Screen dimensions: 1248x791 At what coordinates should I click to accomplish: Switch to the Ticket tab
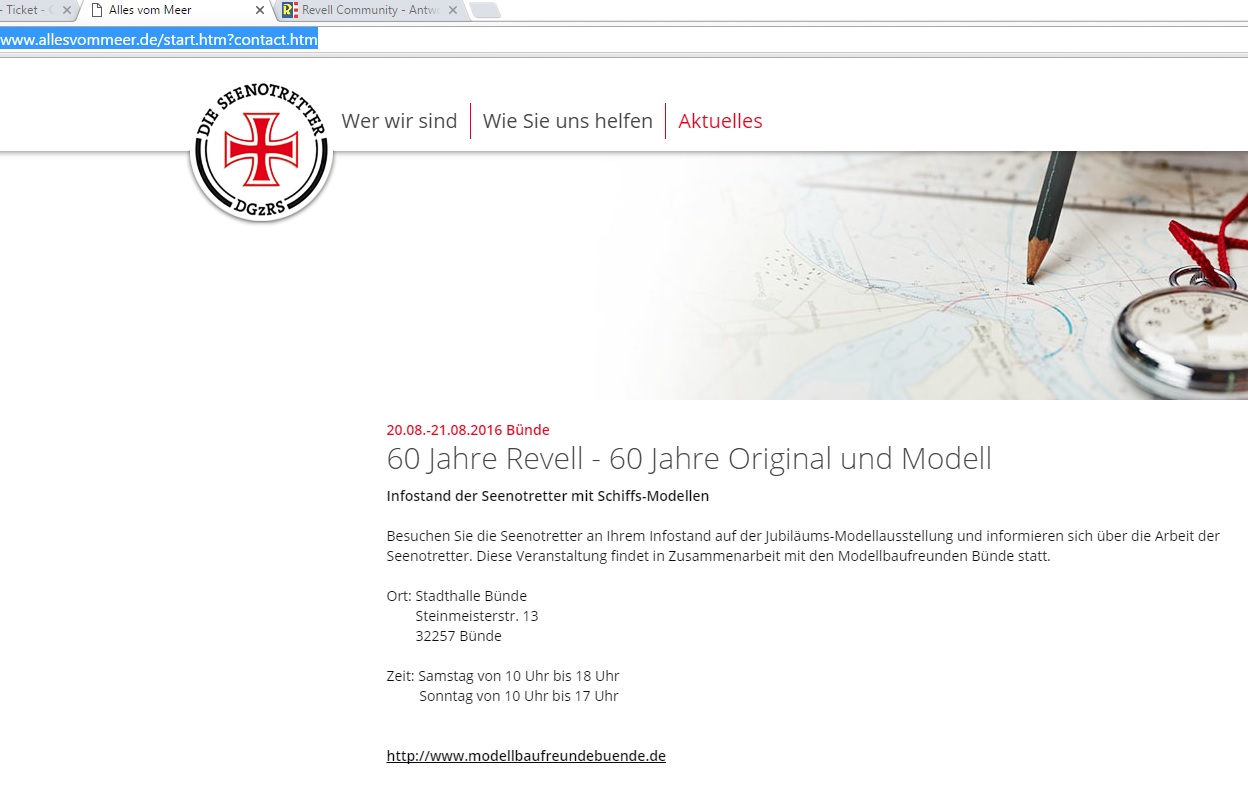click(25, 10)
